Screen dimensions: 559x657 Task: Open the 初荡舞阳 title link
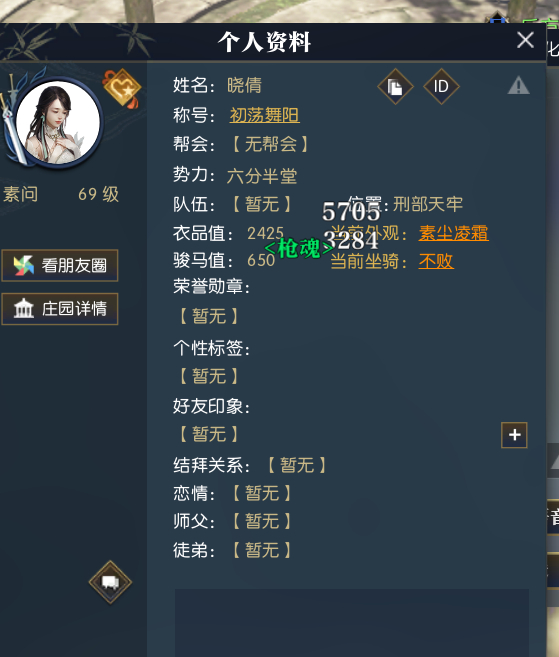pos(264,115)
